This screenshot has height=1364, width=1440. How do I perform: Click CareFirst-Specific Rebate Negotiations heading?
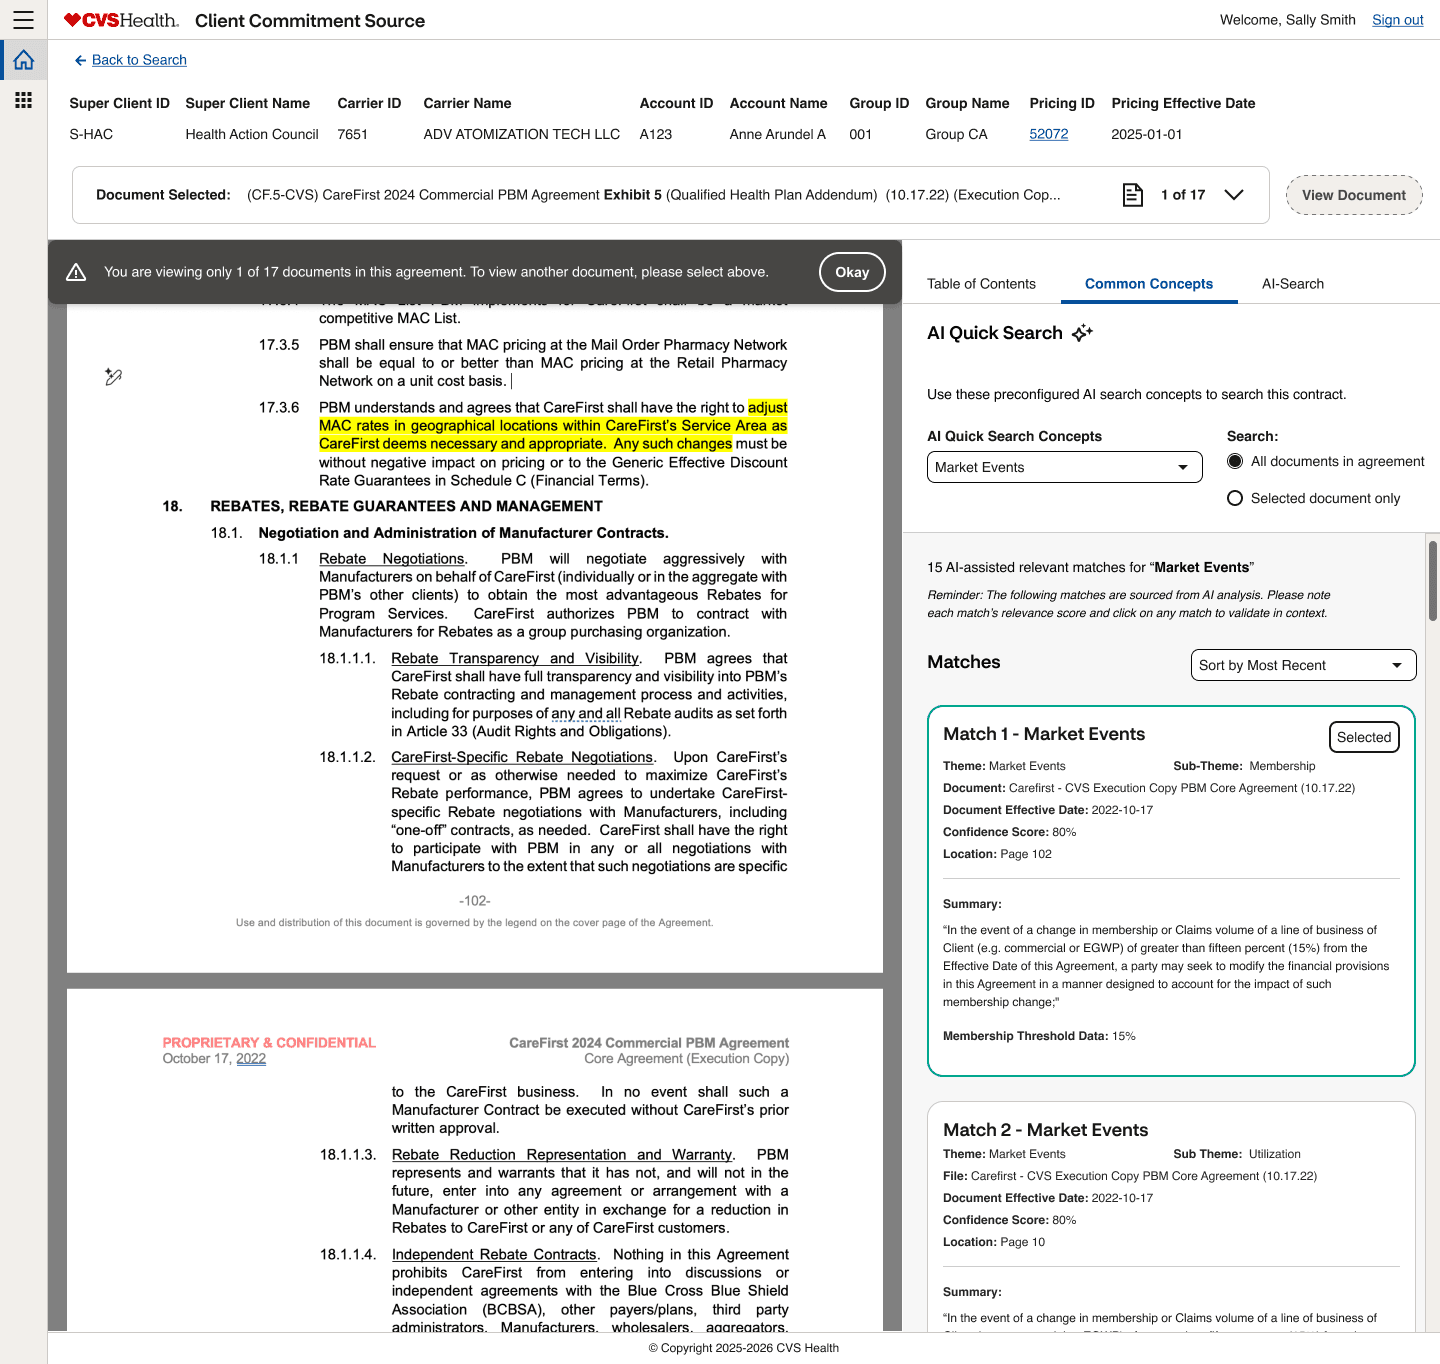[x=522, y=757]
